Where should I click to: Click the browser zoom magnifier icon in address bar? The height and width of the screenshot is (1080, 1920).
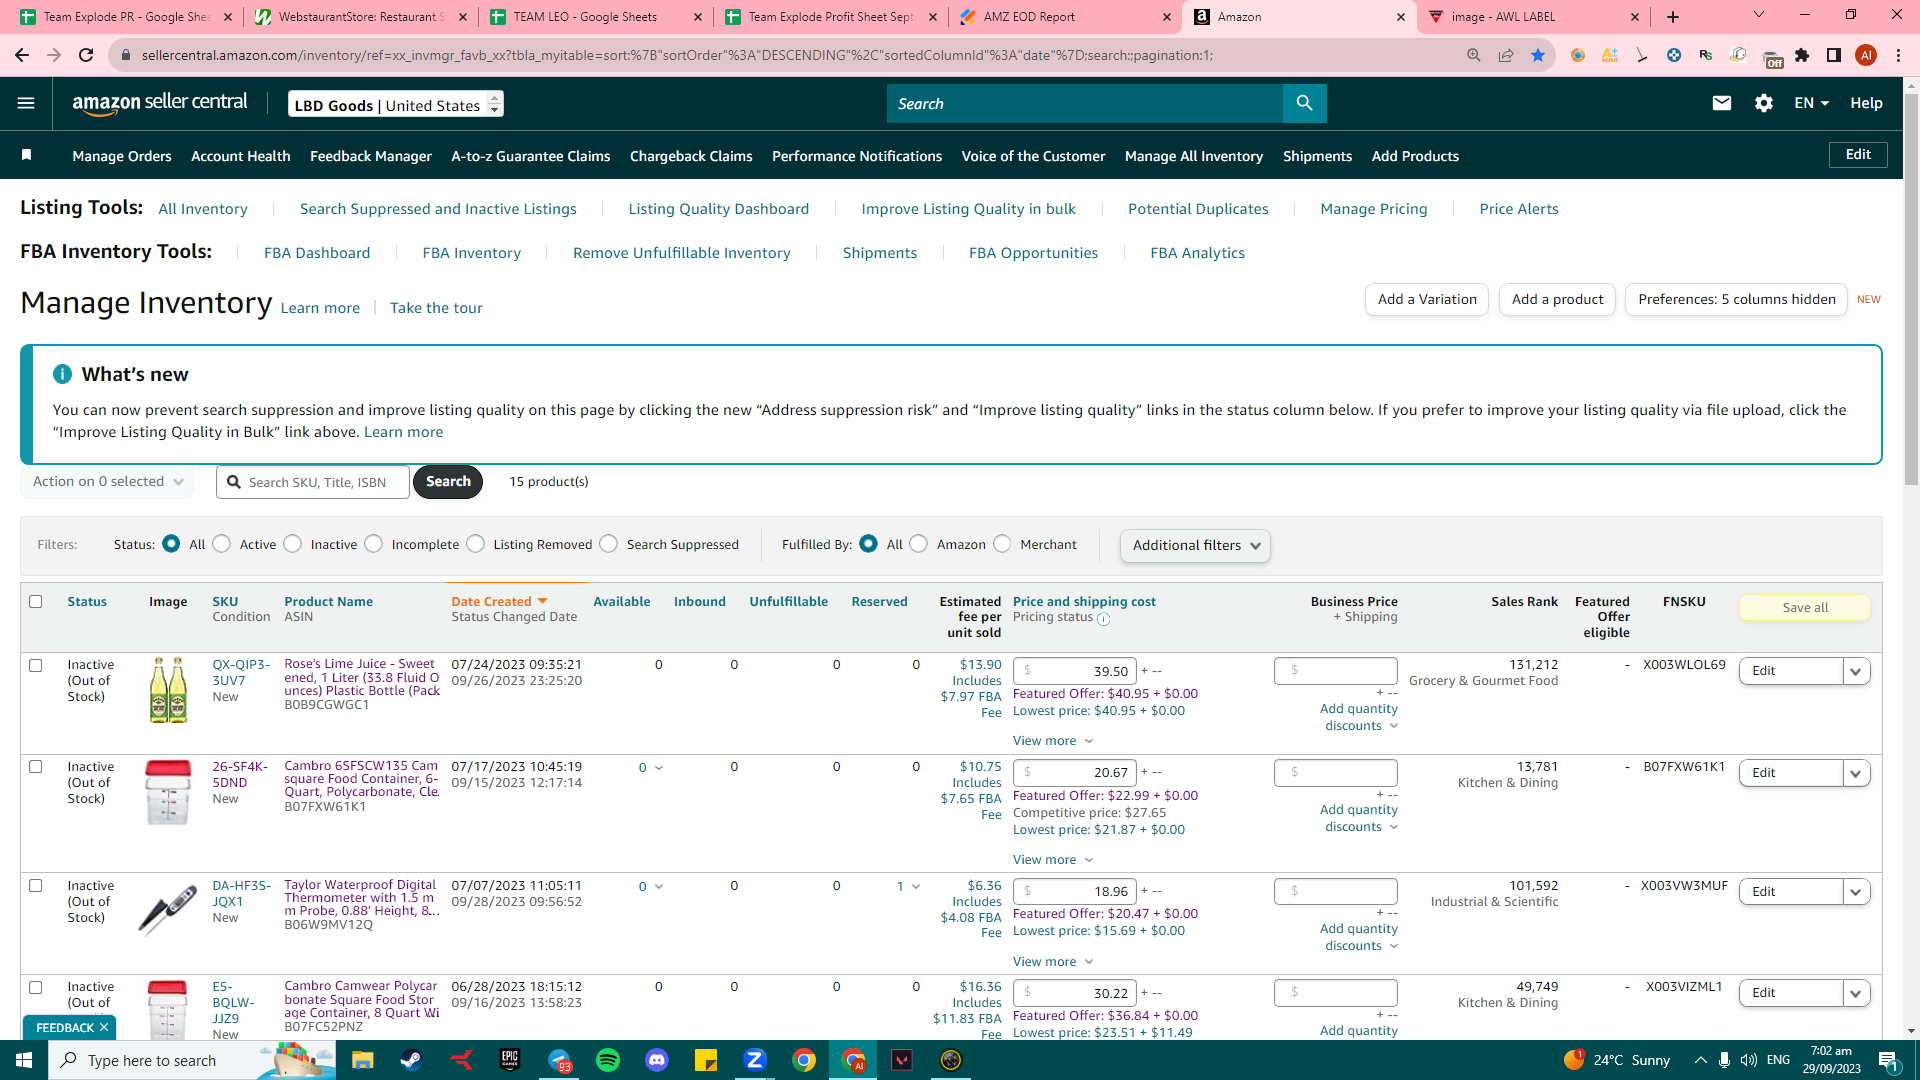pyautogui.click(x=1474, y=55)
